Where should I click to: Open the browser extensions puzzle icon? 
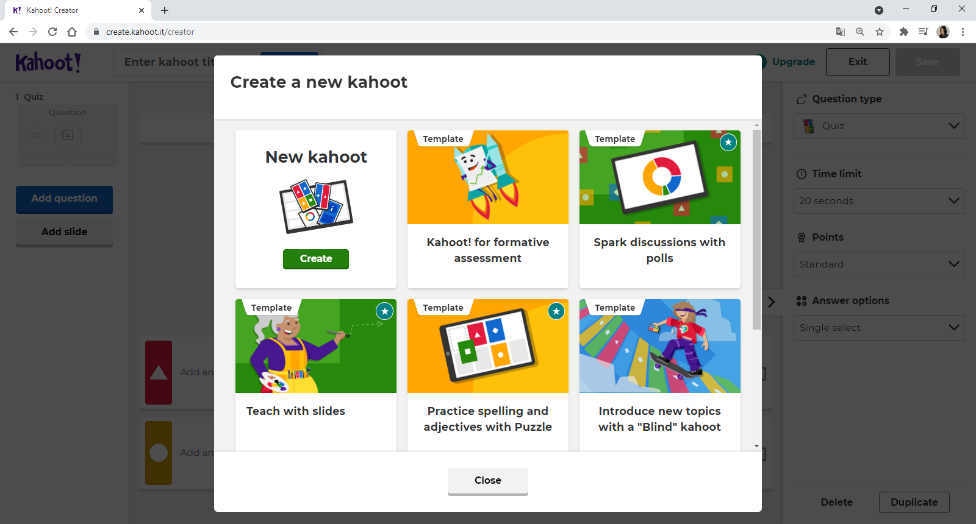[904, 32]
